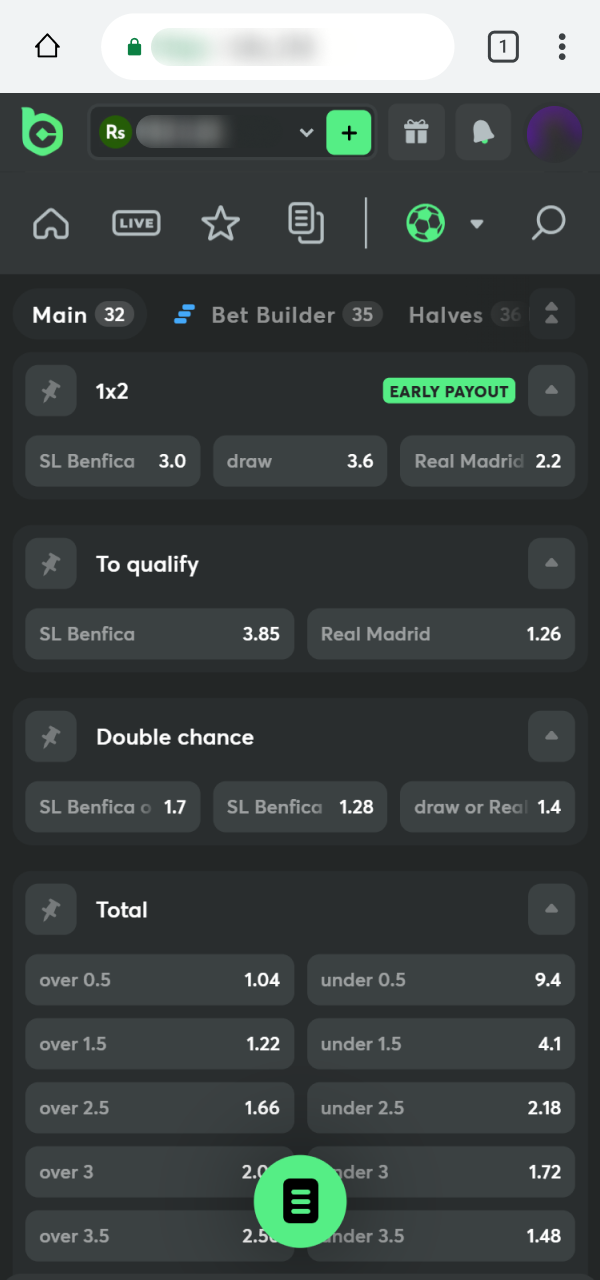Open the home page via the navigation house icon
The image size is (600, 1280).
(51, 224)
